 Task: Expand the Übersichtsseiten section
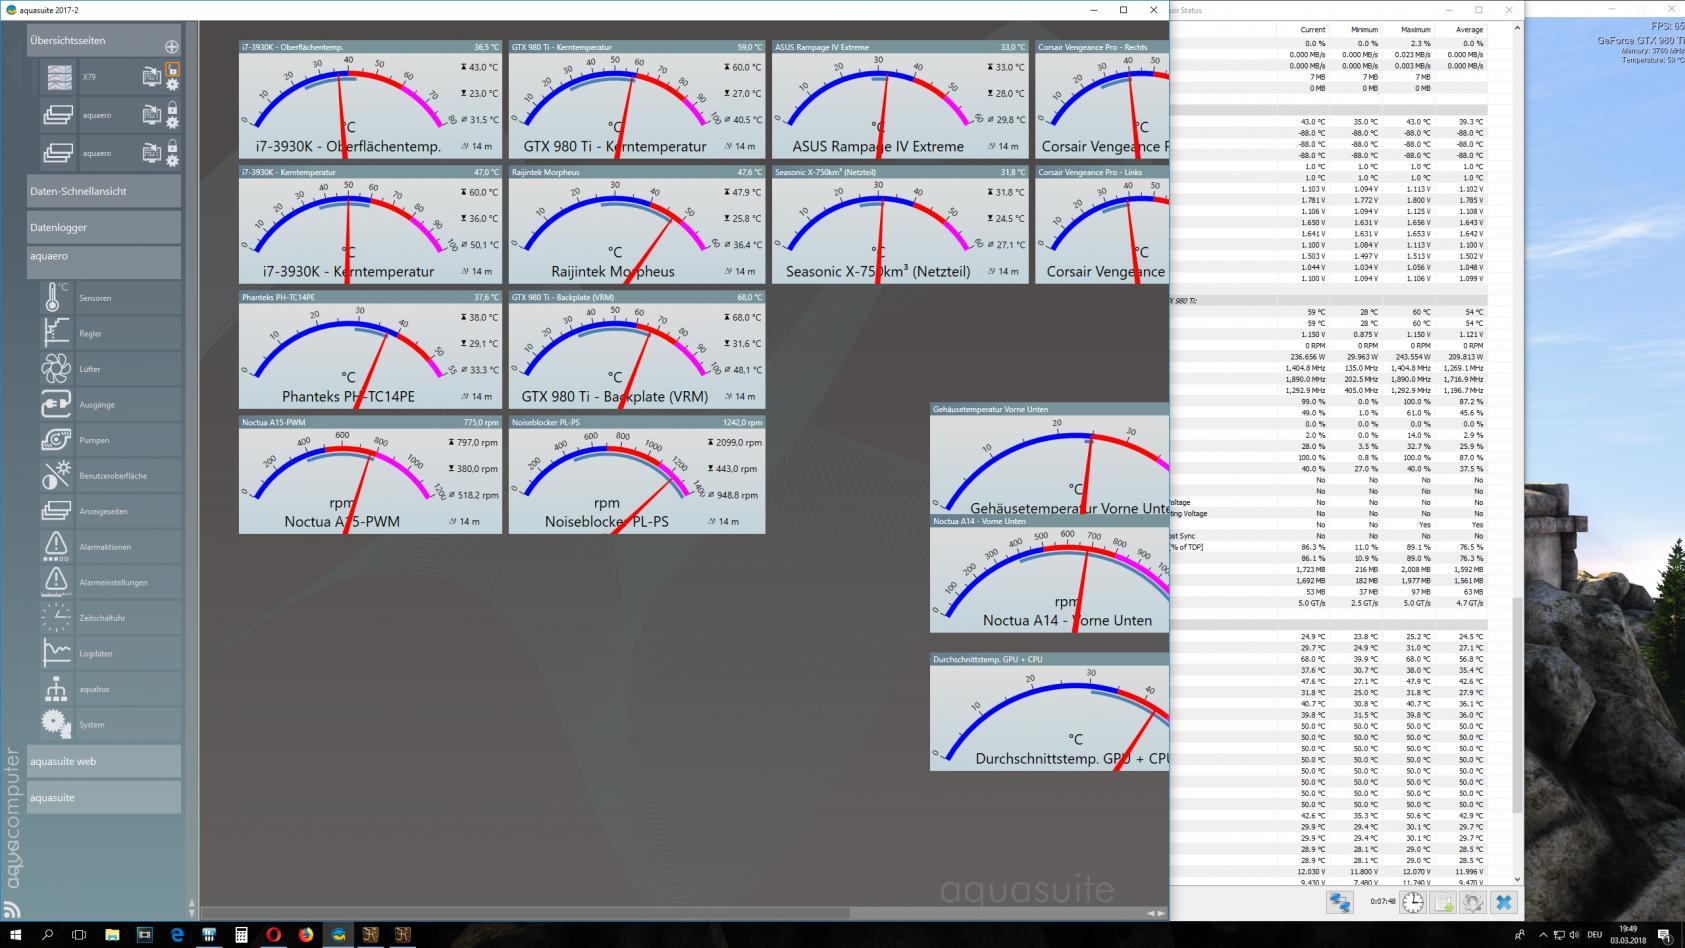pos(104,41)
